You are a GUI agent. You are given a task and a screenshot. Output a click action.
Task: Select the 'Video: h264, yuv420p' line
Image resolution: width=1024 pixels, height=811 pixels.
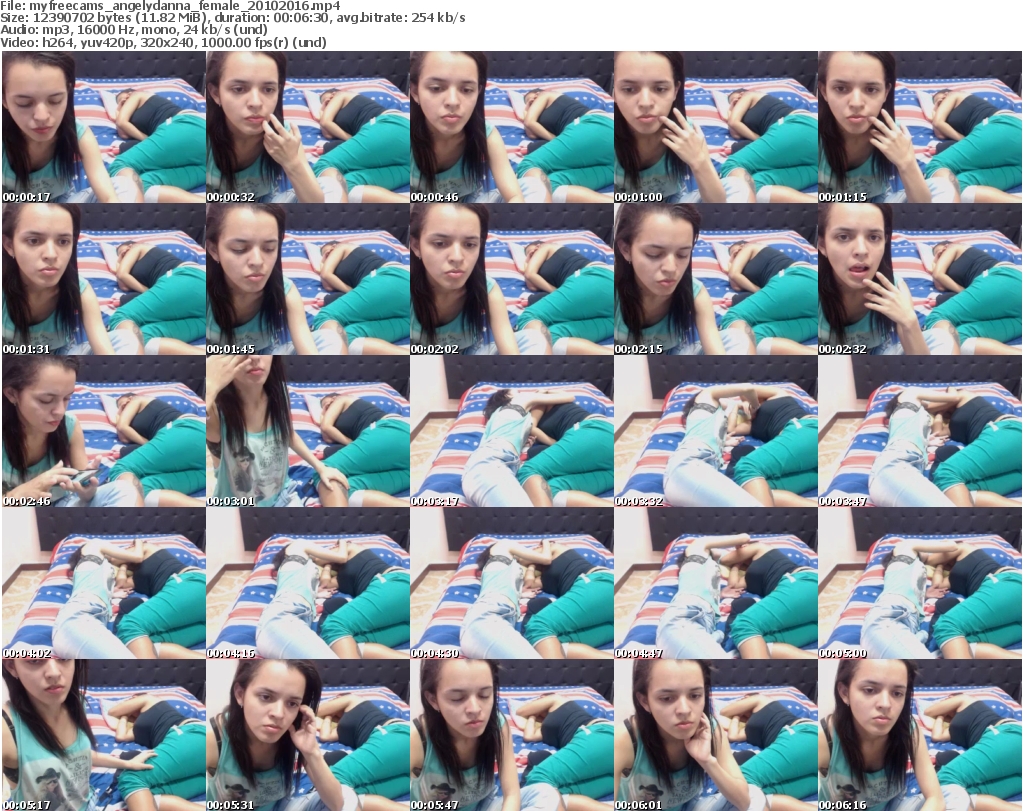[x=163, y=42]
